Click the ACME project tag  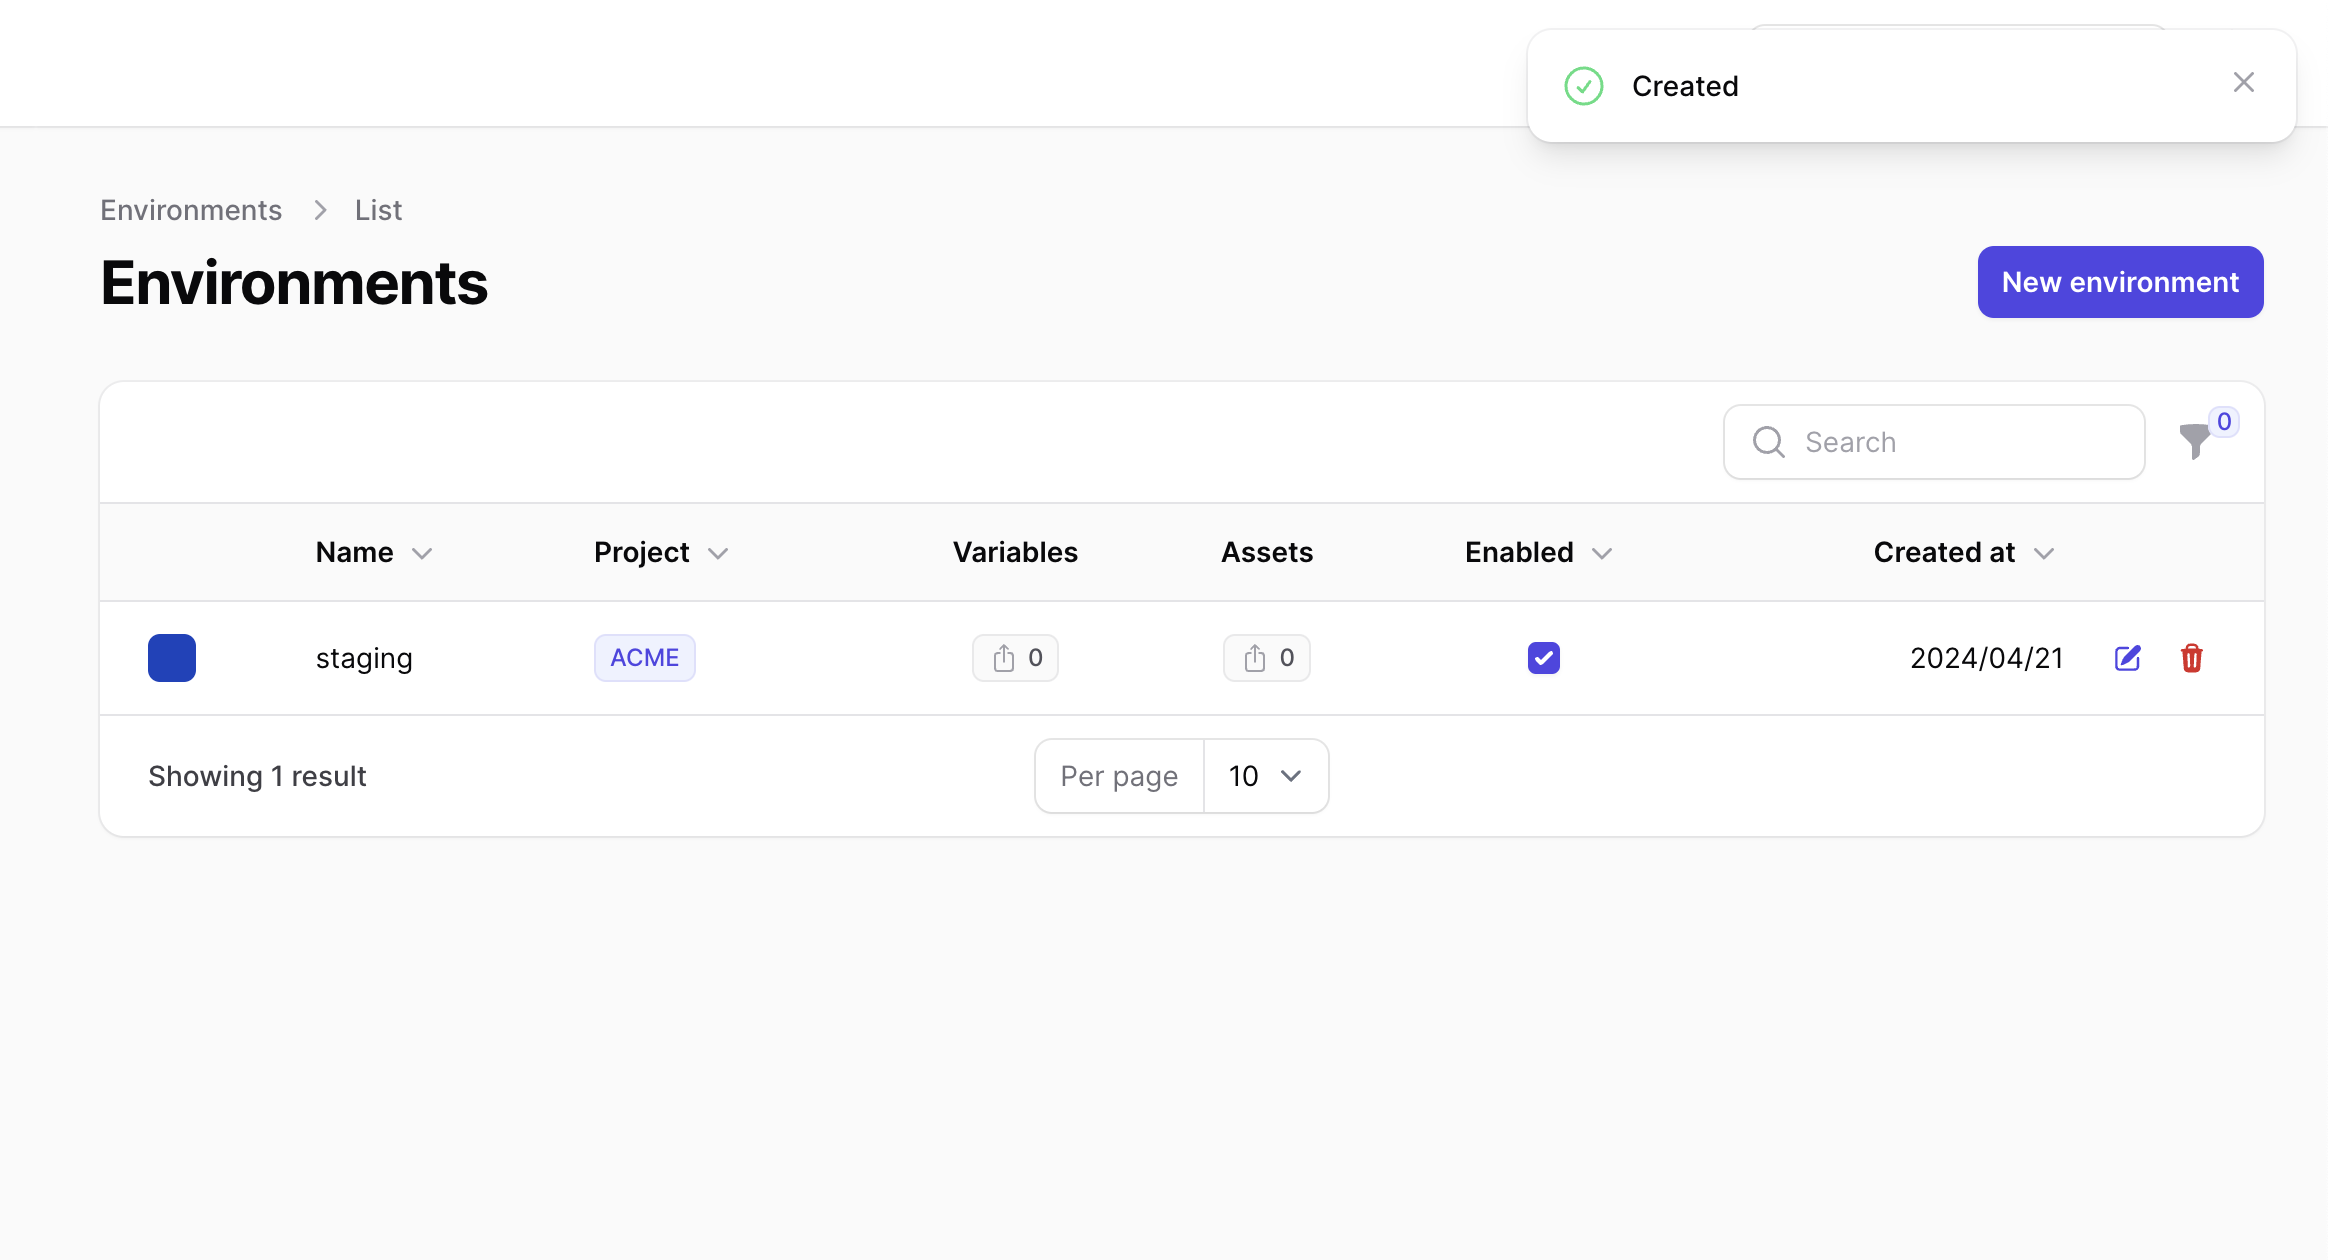click(x=644, y=658)
